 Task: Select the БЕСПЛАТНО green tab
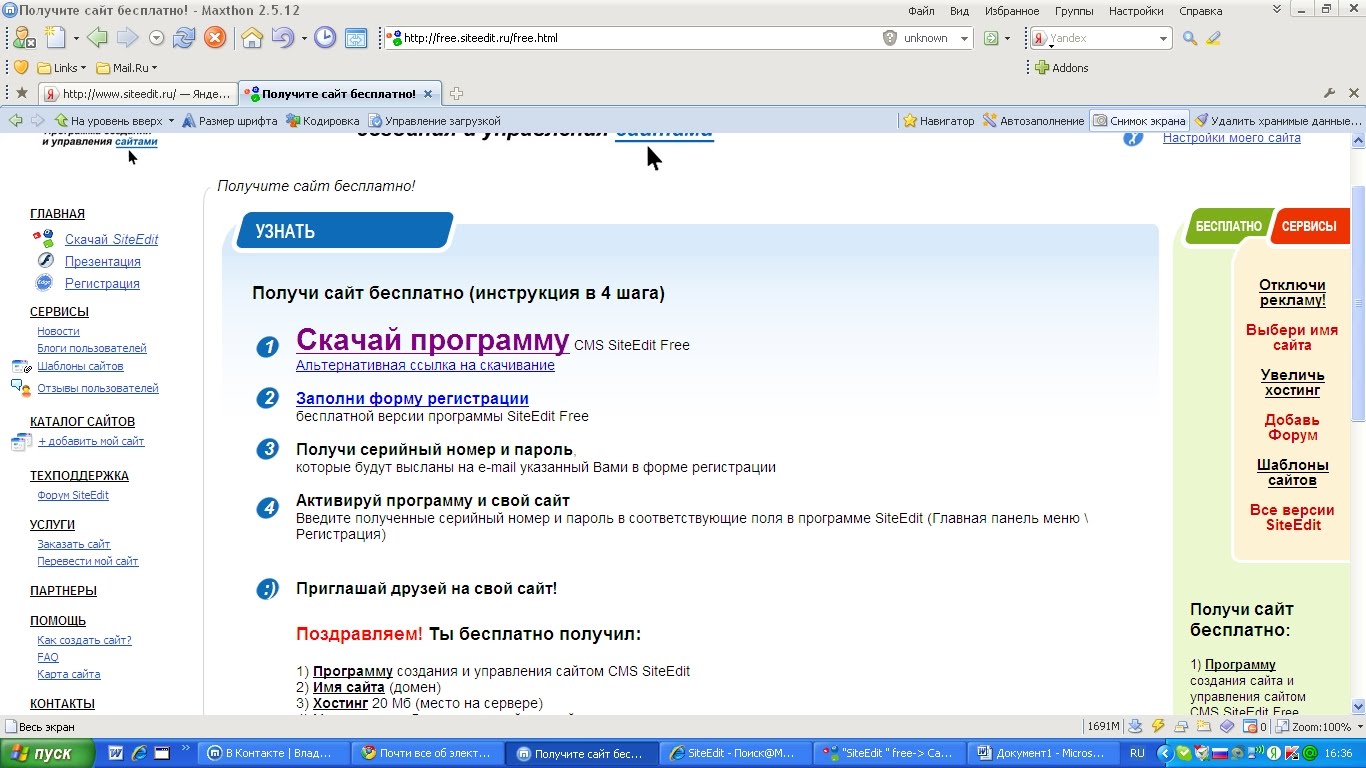[x=1228, y=226]
